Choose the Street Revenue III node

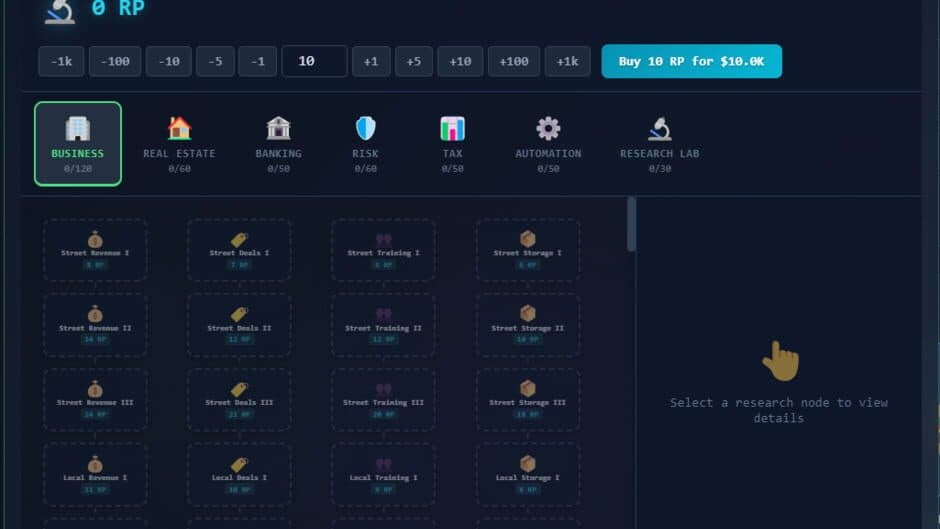point(95,400)
